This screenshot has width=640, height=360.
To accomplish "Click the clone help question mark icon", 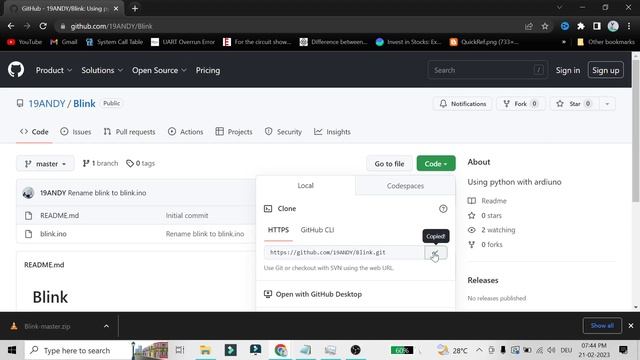I will click(443, 209).
